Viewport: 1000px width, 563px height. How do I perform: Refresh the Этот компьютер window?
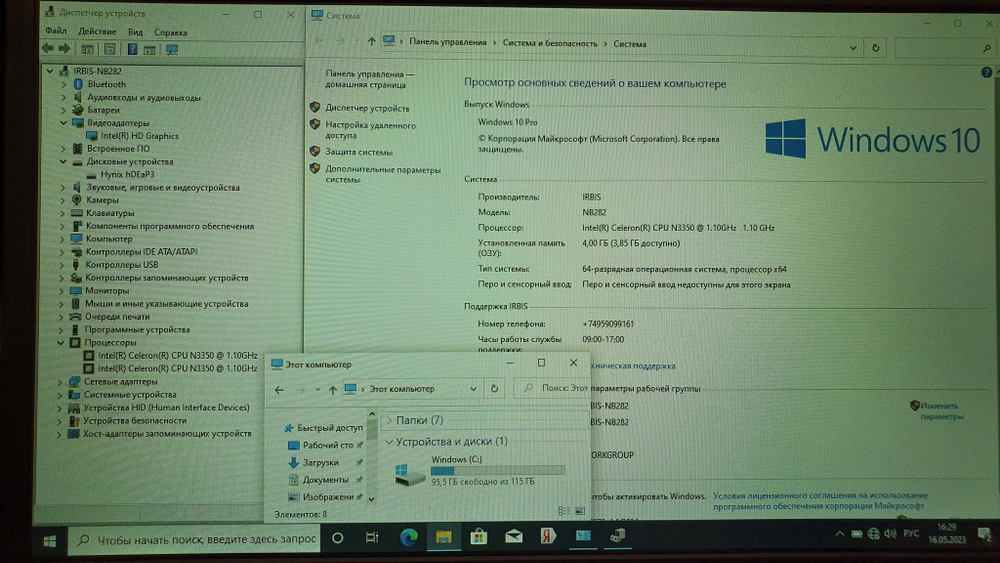click(494, 388)
